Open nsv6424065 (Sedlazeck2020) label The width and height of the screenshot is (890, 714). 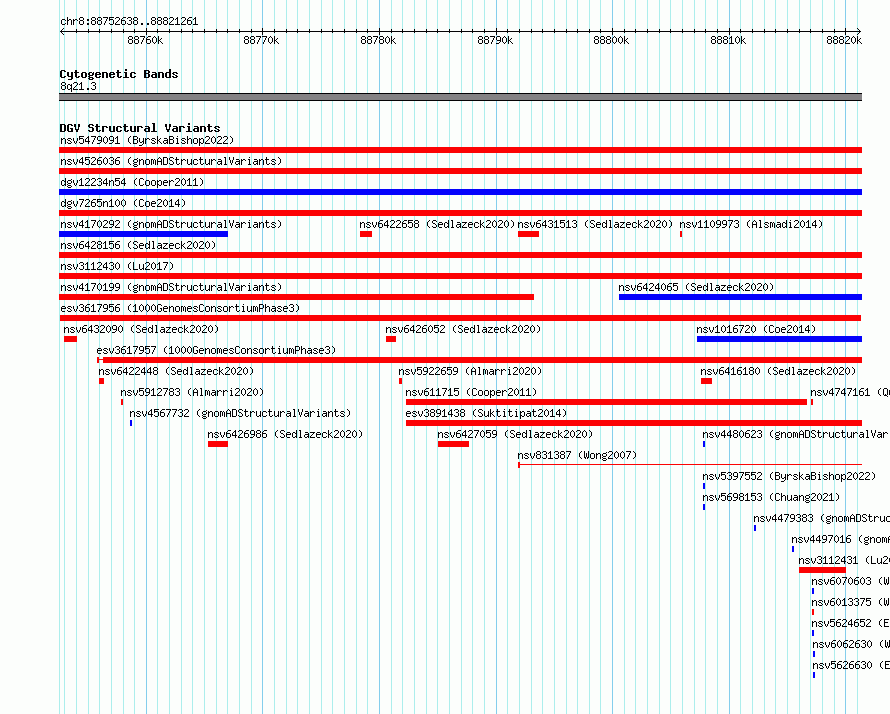[x=696, y=287]
